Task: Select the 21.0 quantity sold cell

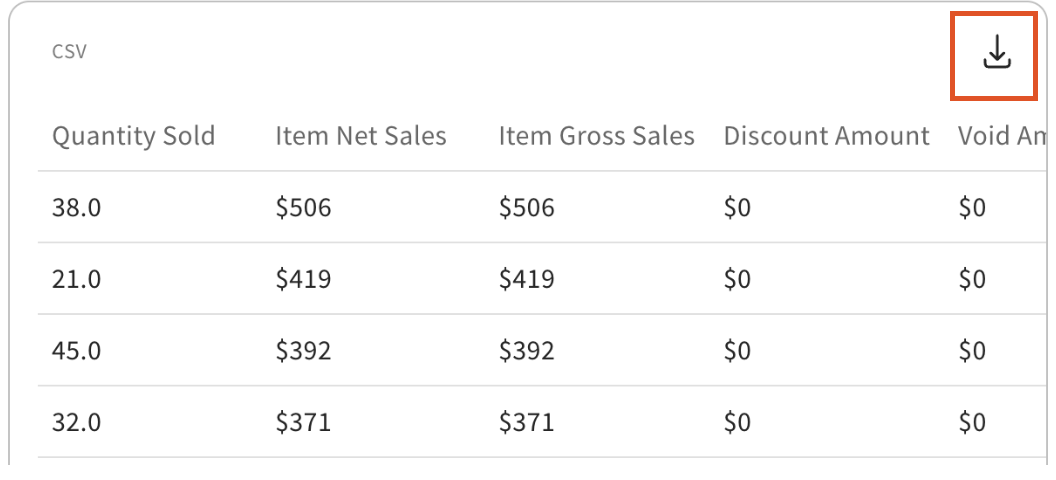Action: click(x=77, y=279)
